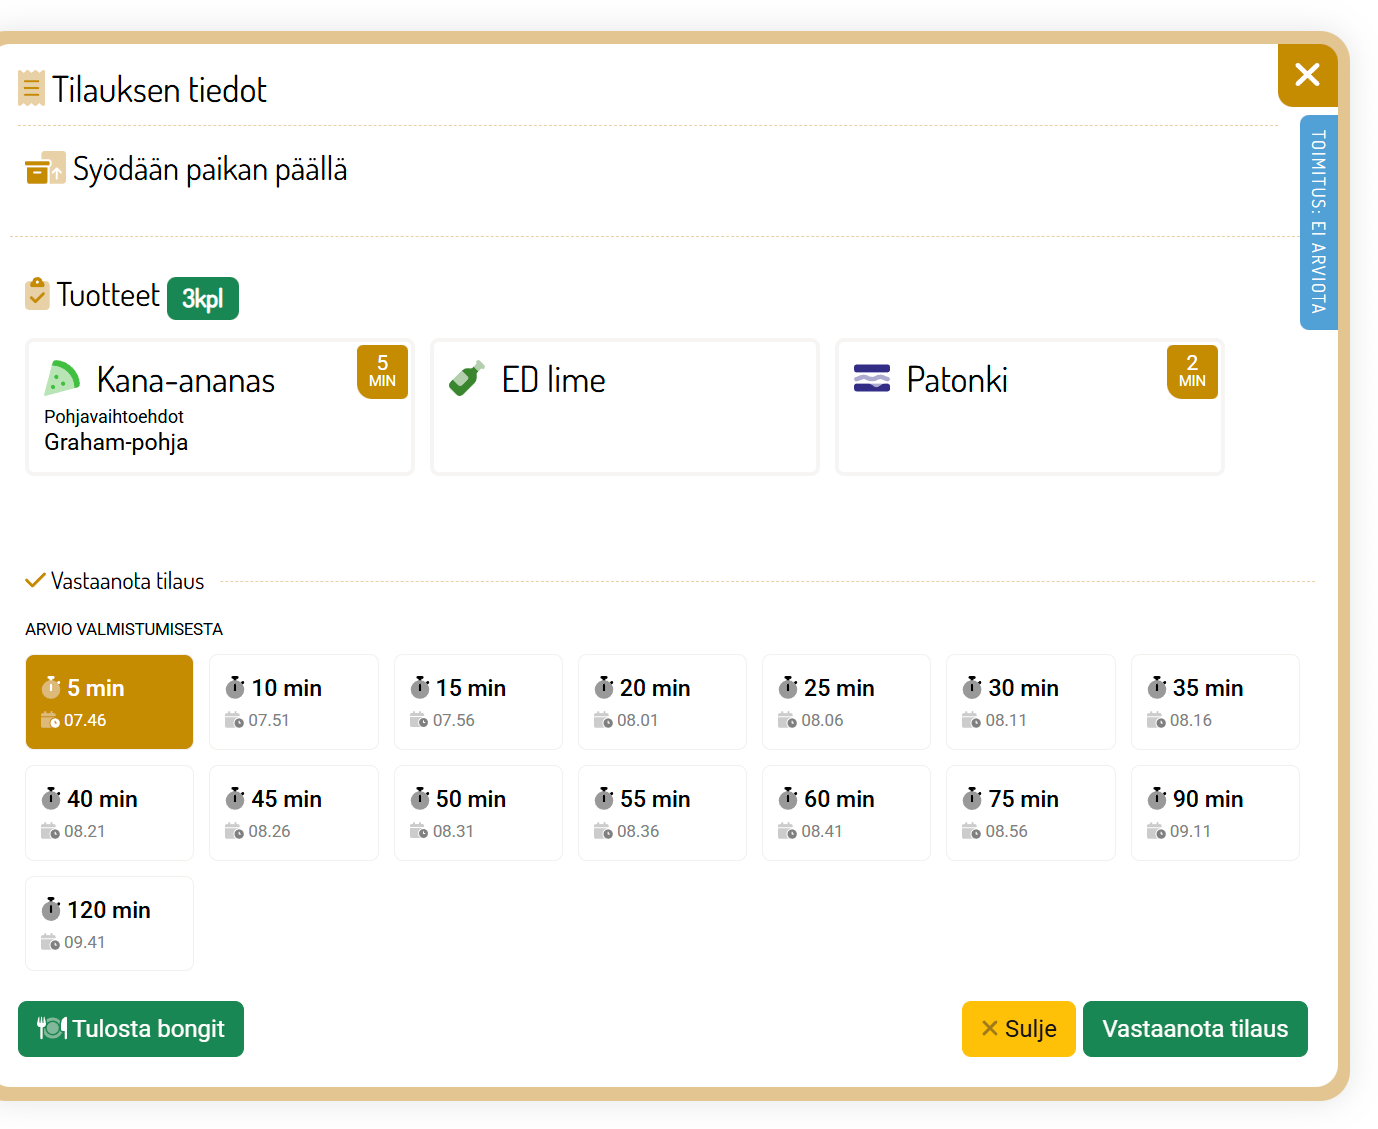
Task: Click the receipt icon next to Tilauksen tiedot
Action: point(32,89)
